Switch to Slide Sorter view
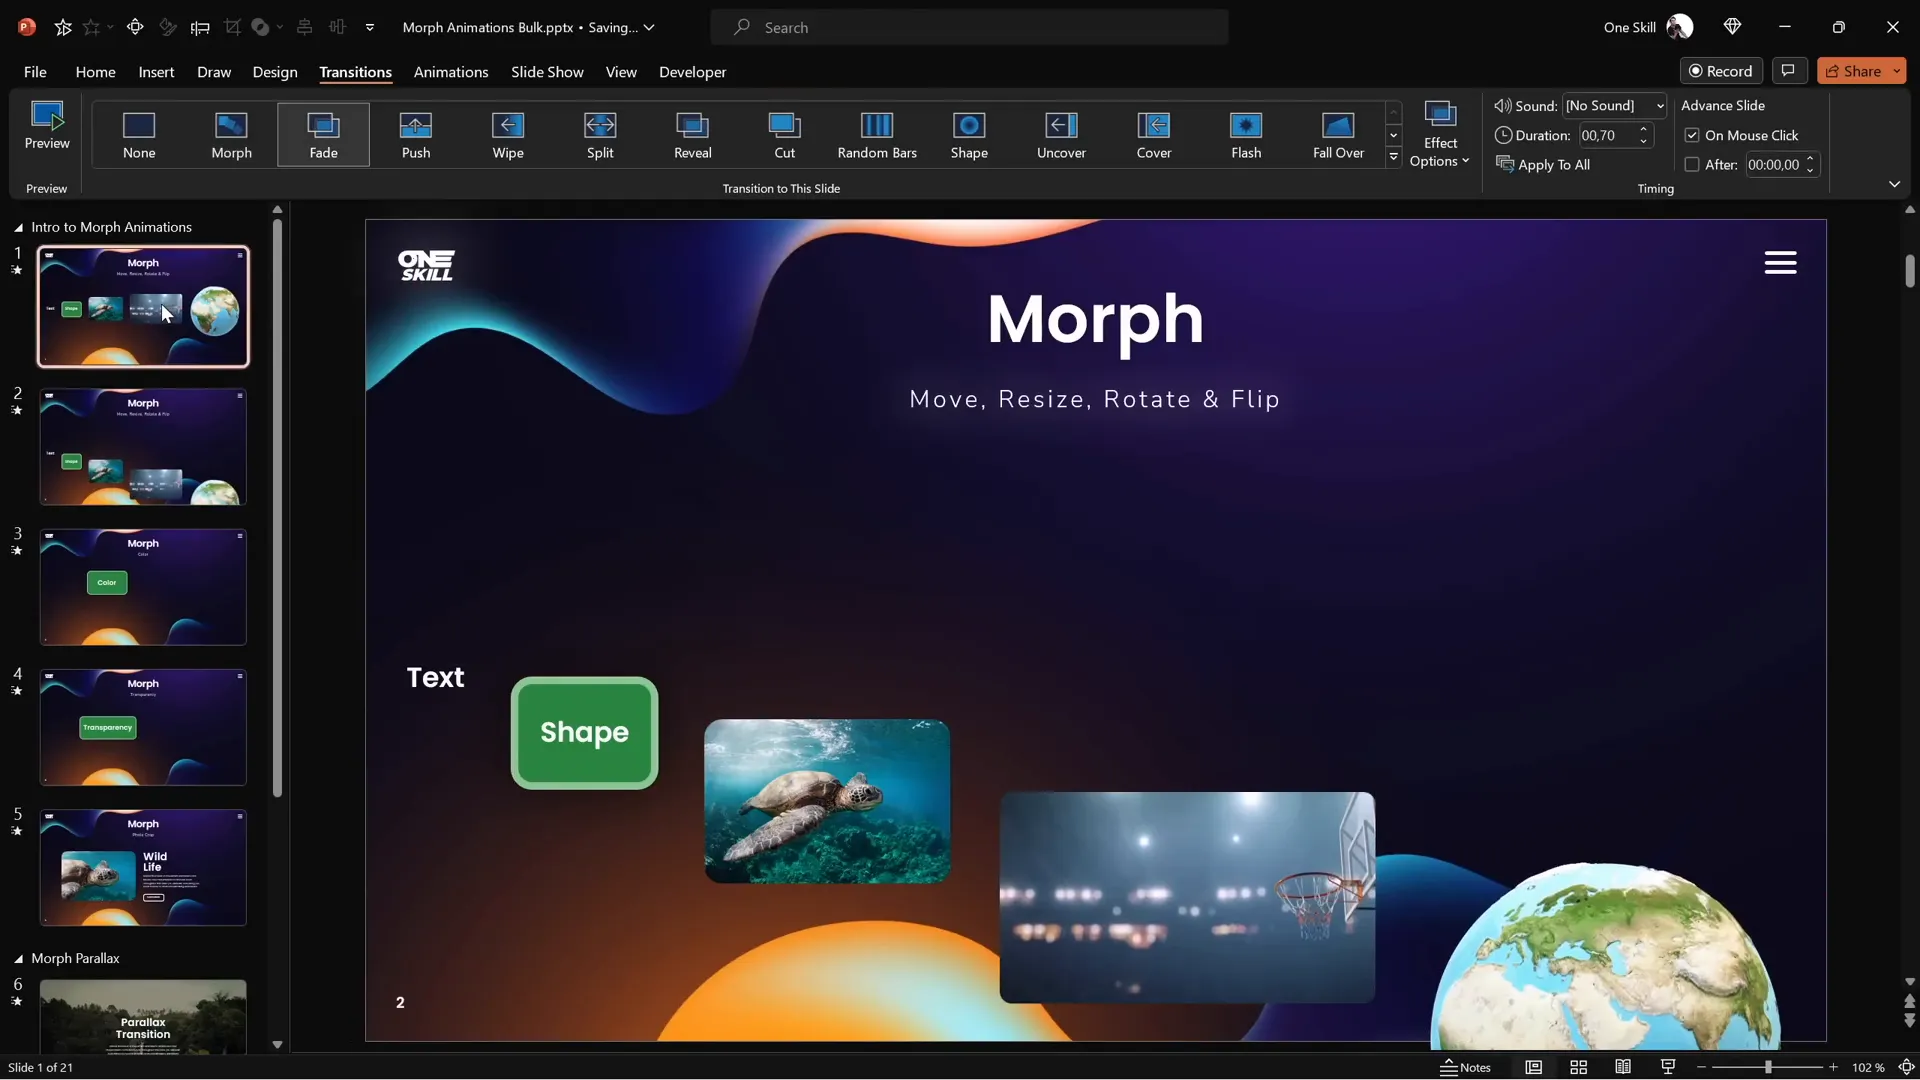Screen dimensions: 1920x1080 (x=1579, y=1067)
